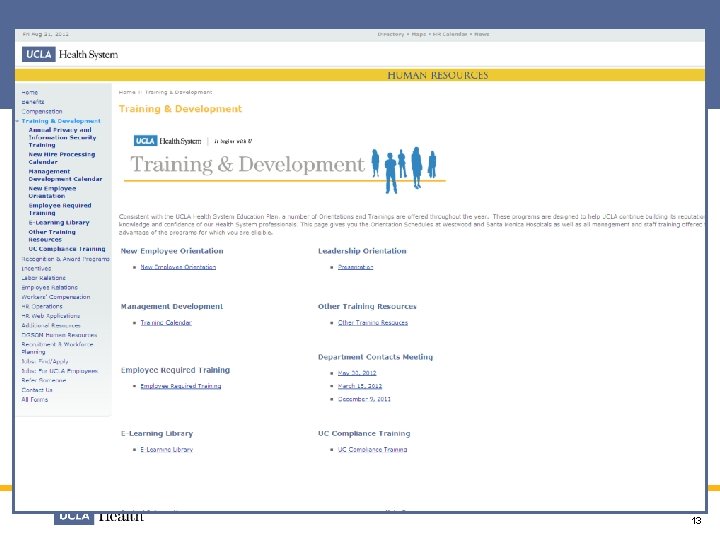Click the Leadership Orientation heading
720x540 pixels.
[362, 251]
